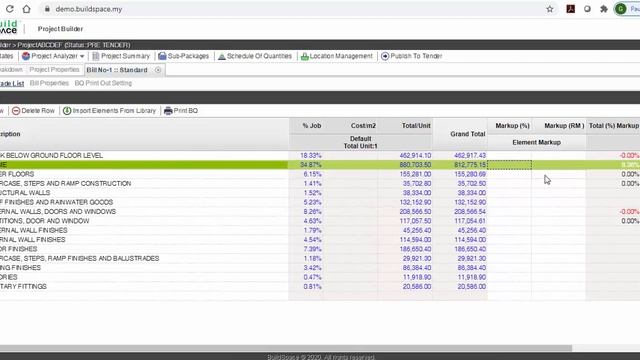Open the Project Summary toolbar item
This screenshot has width=640, height=360.
[125, 56]
